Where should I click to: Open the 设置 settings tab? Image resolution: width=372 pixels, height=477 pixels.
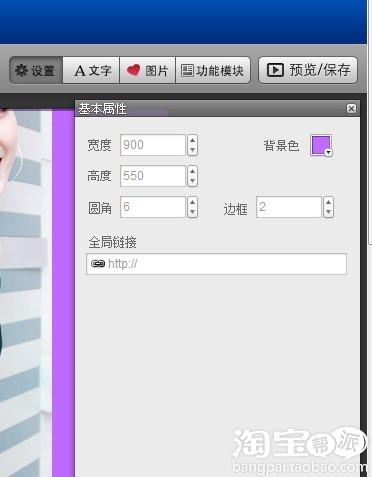(x=36, y=70)
